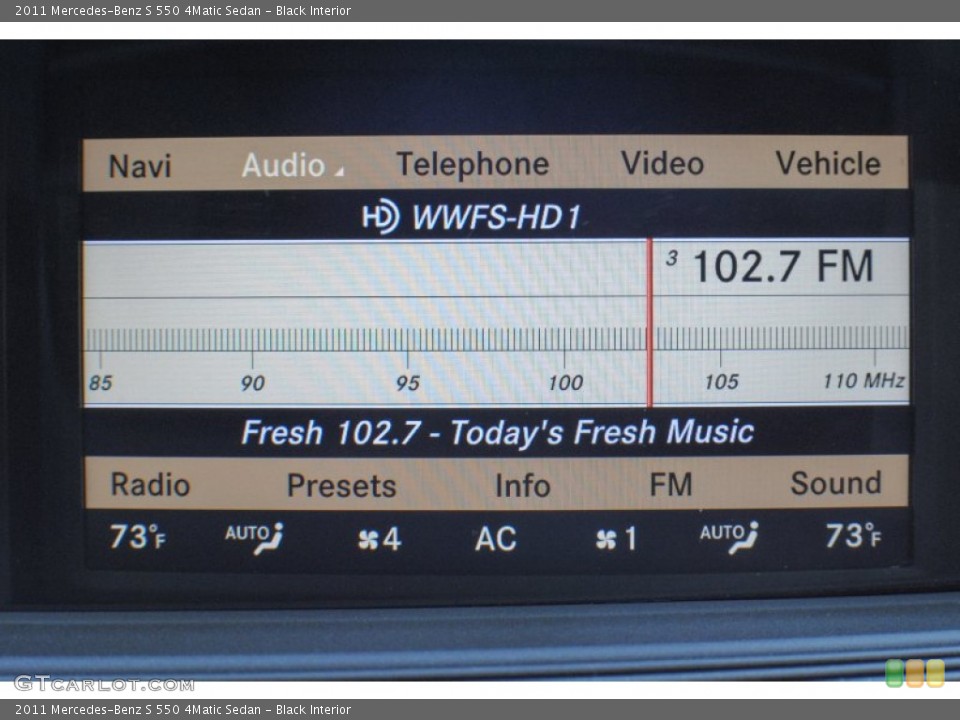This screenshot has height=720, width=960.
Task: Click the 90 MHz mark on dial
Action: (252, 383)
